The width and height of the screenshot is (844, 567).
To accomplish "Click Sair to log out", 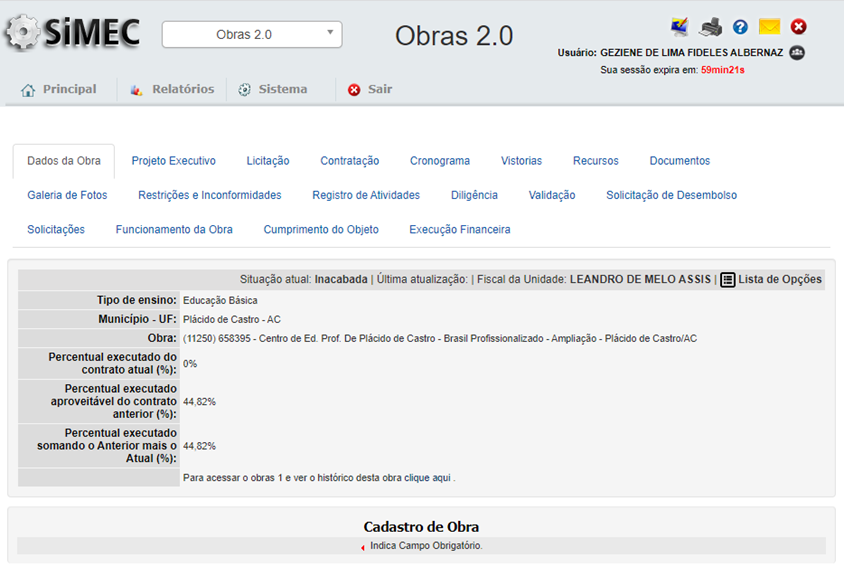I will [x=370, y=90].
